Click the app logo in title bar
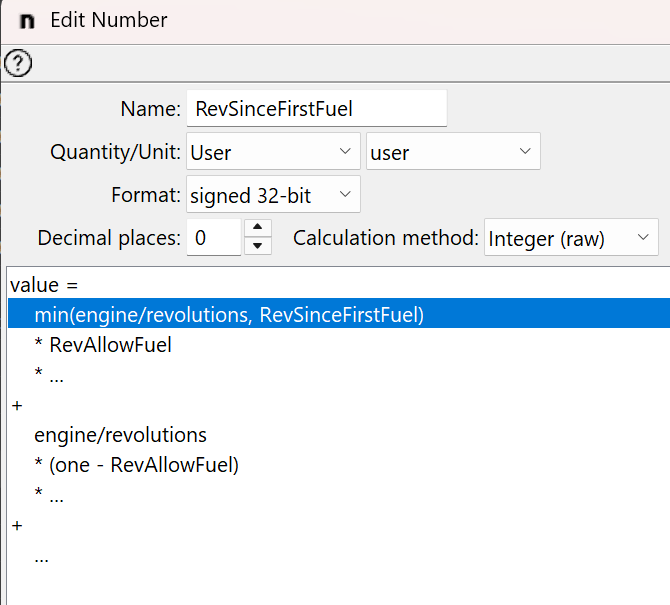670x605 pixels. (x=27, y=20)
